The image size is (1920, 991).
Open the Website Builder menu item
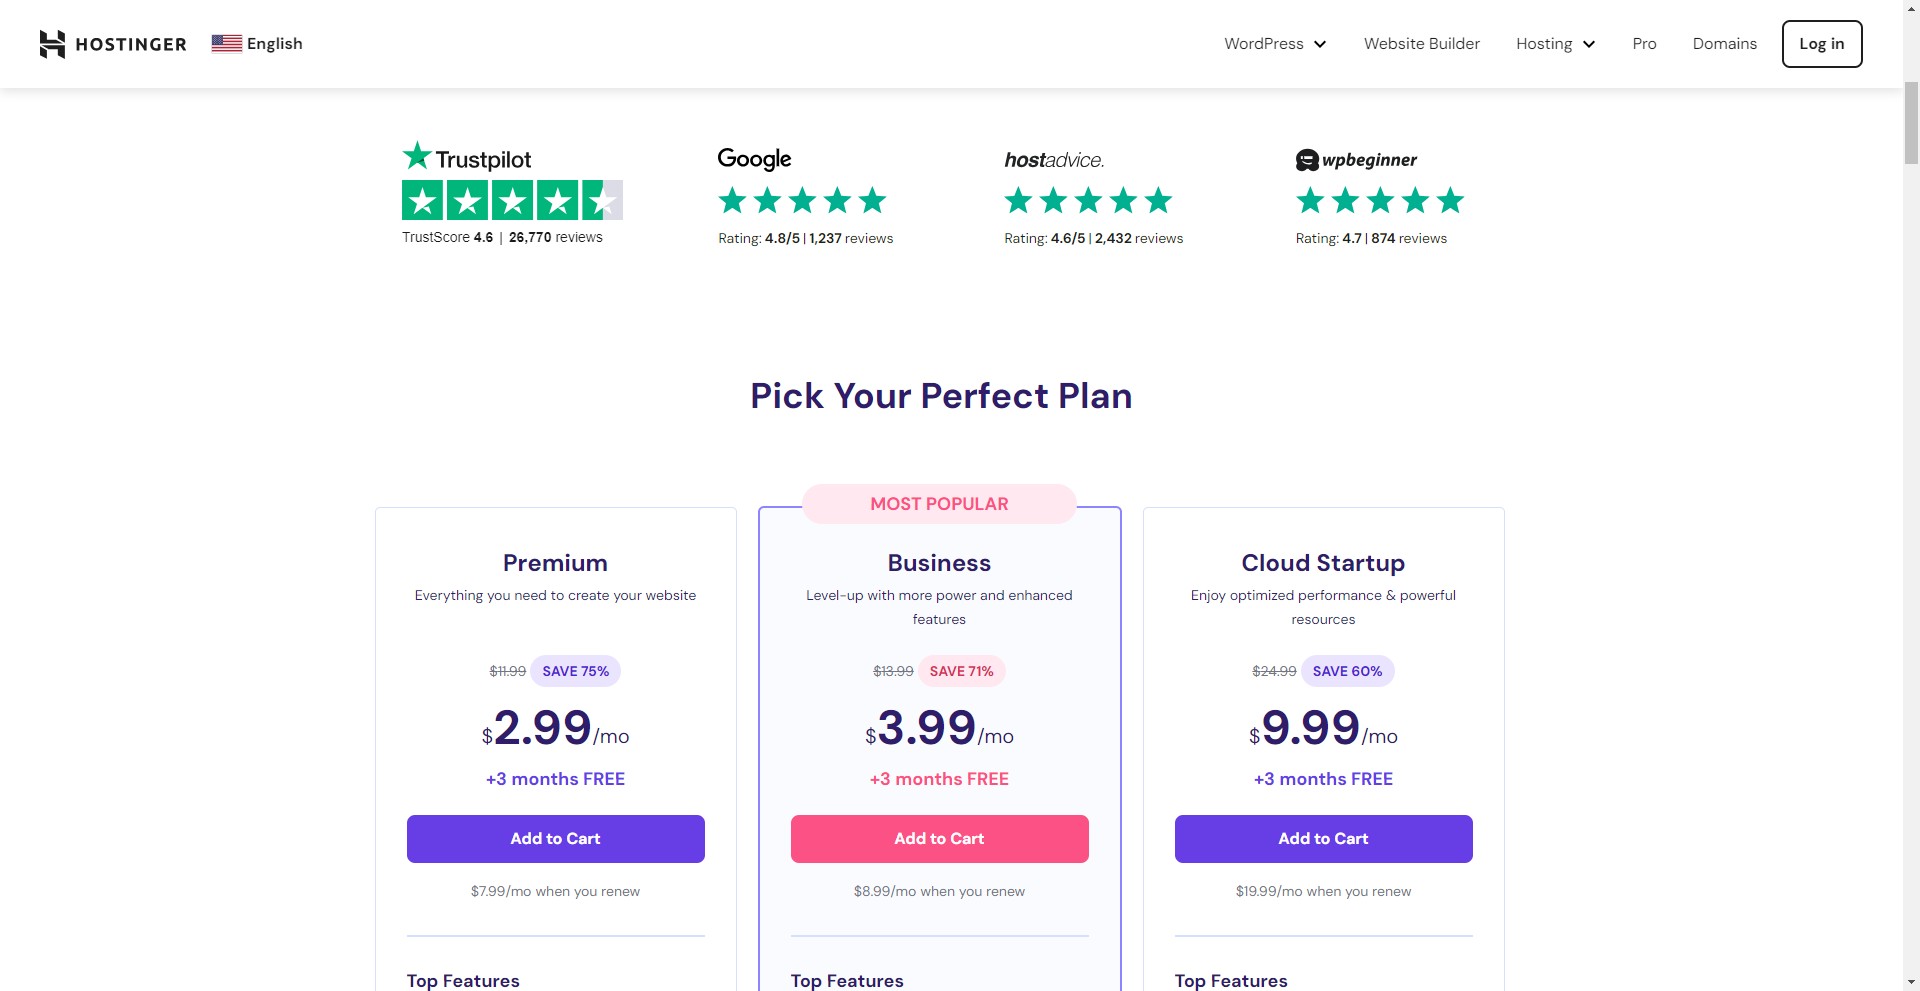pos(1421,44)
